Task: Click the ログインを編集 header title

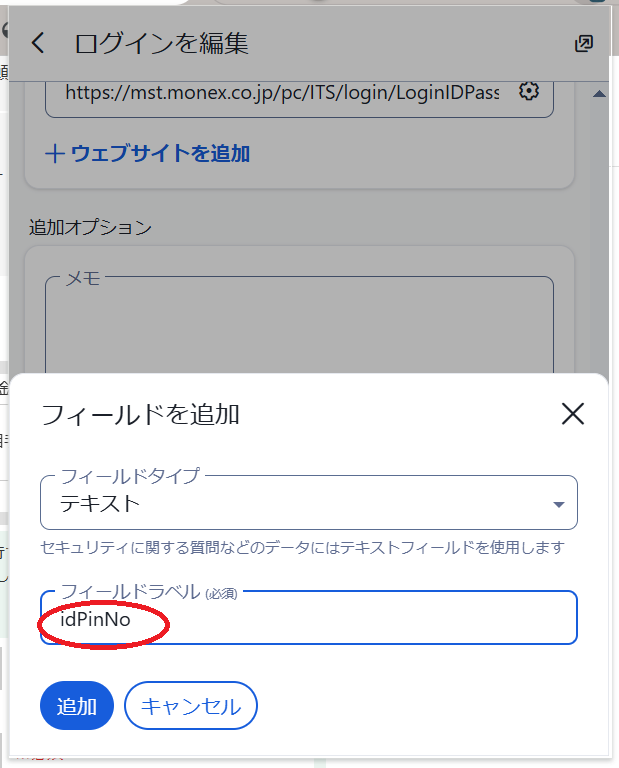Action: click(x=161, y=43)
